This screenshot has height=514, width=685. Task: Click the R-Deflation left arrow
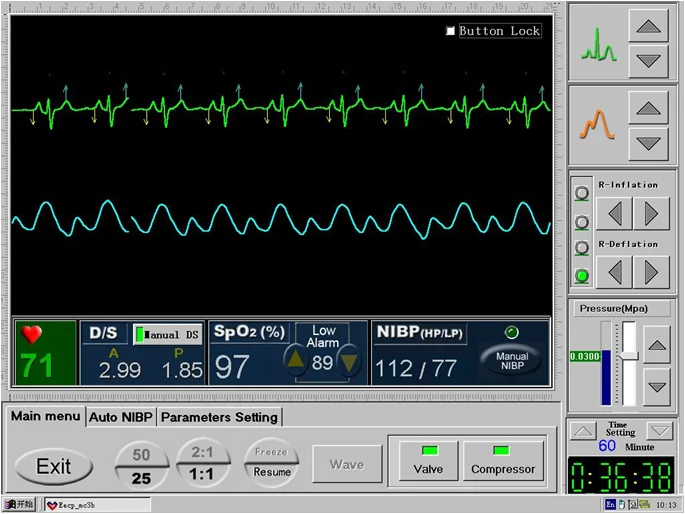pyautogui.click(x=617, y=271)
